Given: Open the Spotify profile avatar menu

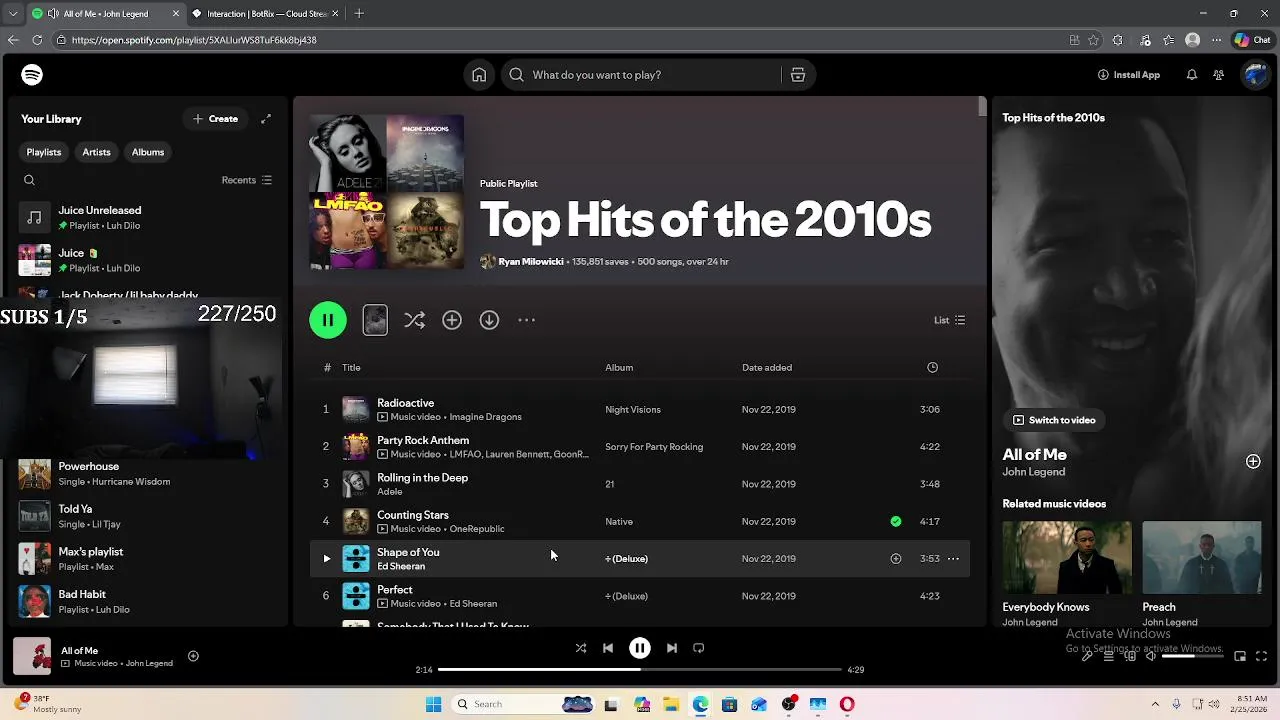Looking at the screenshot, I should click(1254, 75).
